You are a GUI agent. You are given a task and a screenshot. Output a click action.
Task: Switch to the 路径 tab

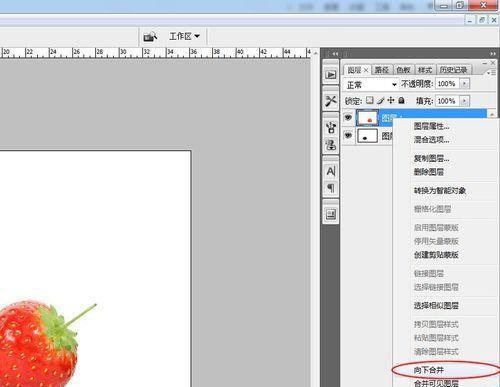pyautogui.click(x=382, y=70)
